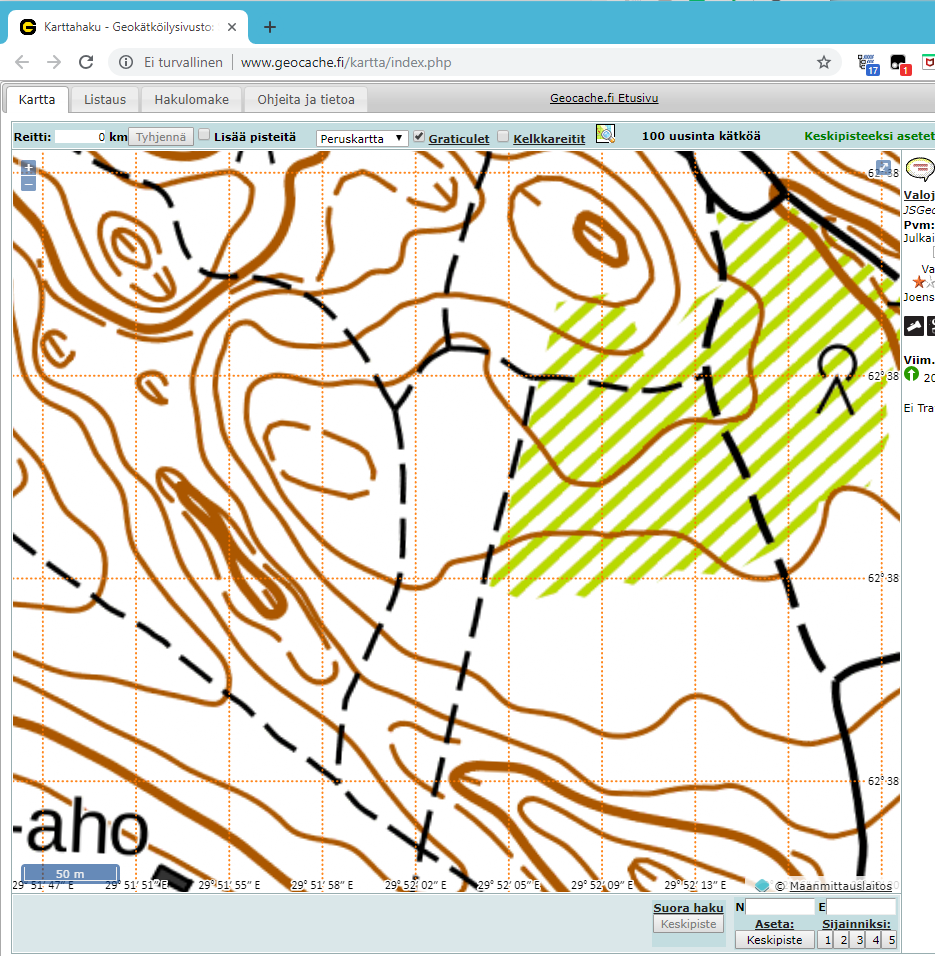The width and height of the screenshot is (935, 956).
Task: Uncheck the Graticulet checkbox
Action: (x=419, y=136)
